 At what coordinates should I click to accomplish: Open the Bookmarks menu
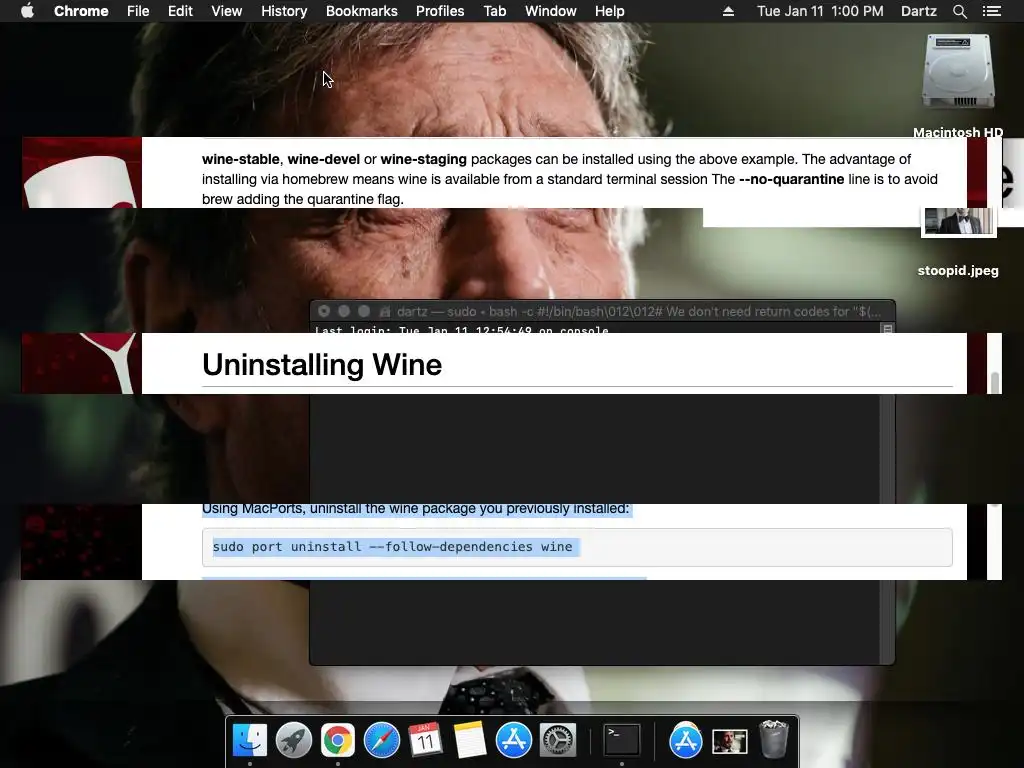tap(361, 11)
